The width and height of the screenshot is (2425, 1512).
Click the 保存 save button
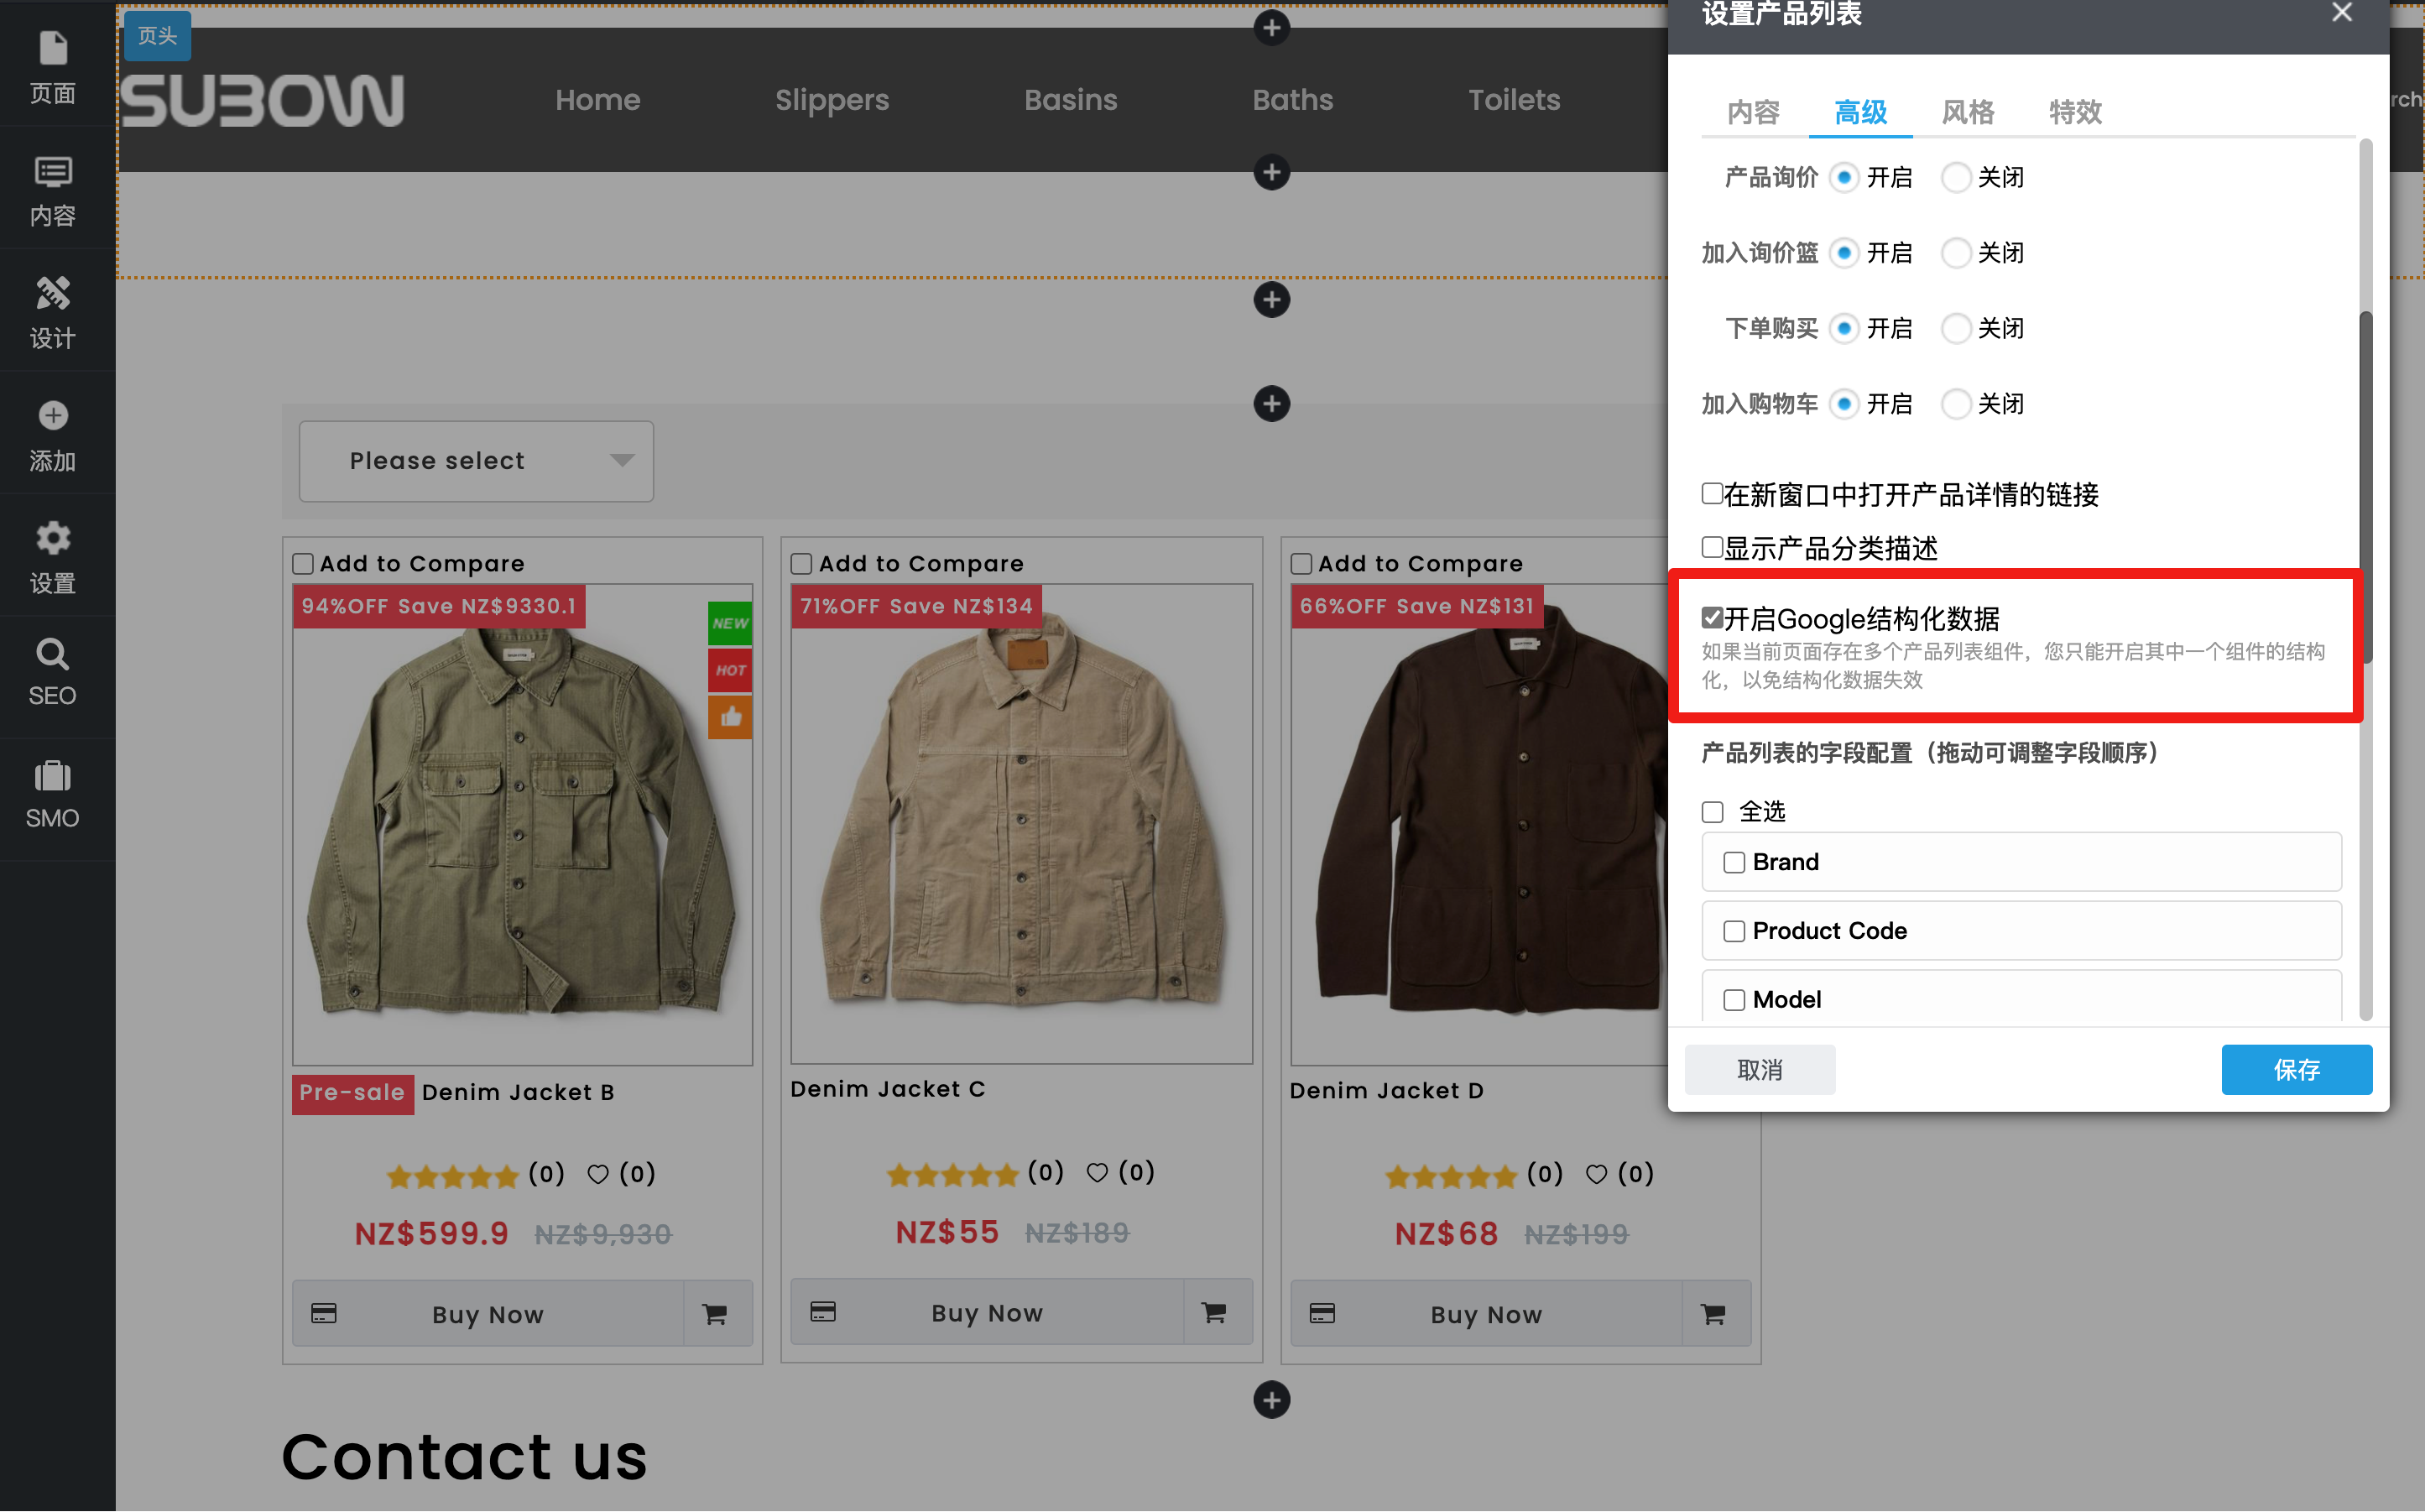pyautogui.click(x=2296, y=1069)
